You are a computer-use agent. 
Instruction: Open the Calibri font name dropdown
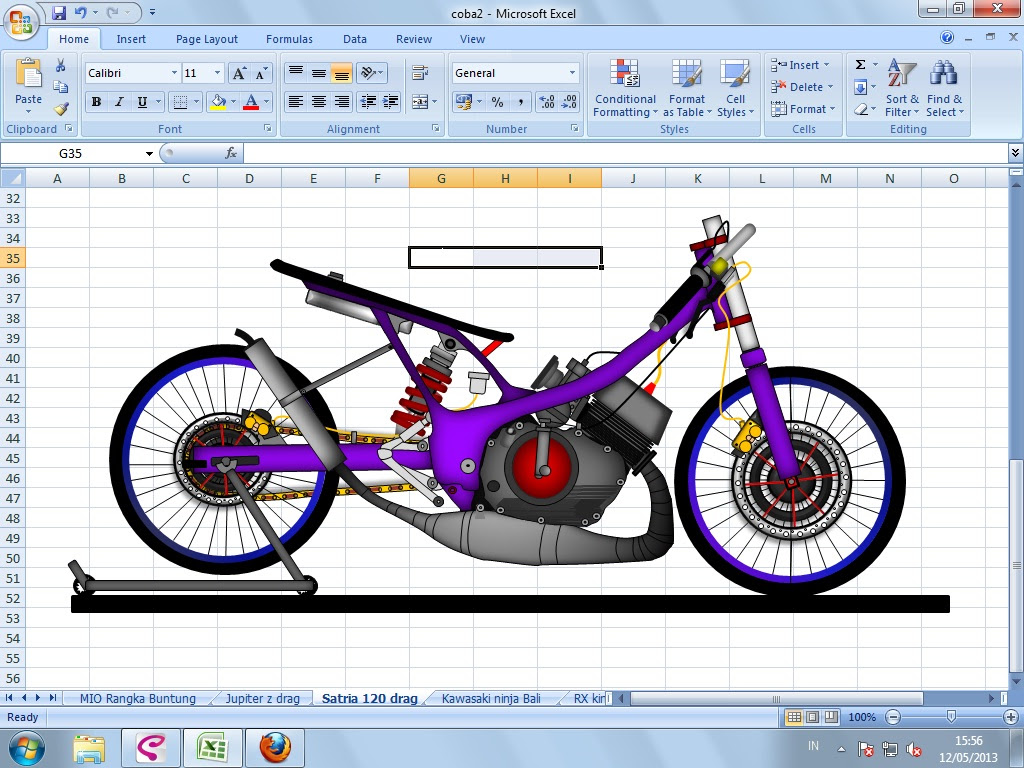[174, 73]
